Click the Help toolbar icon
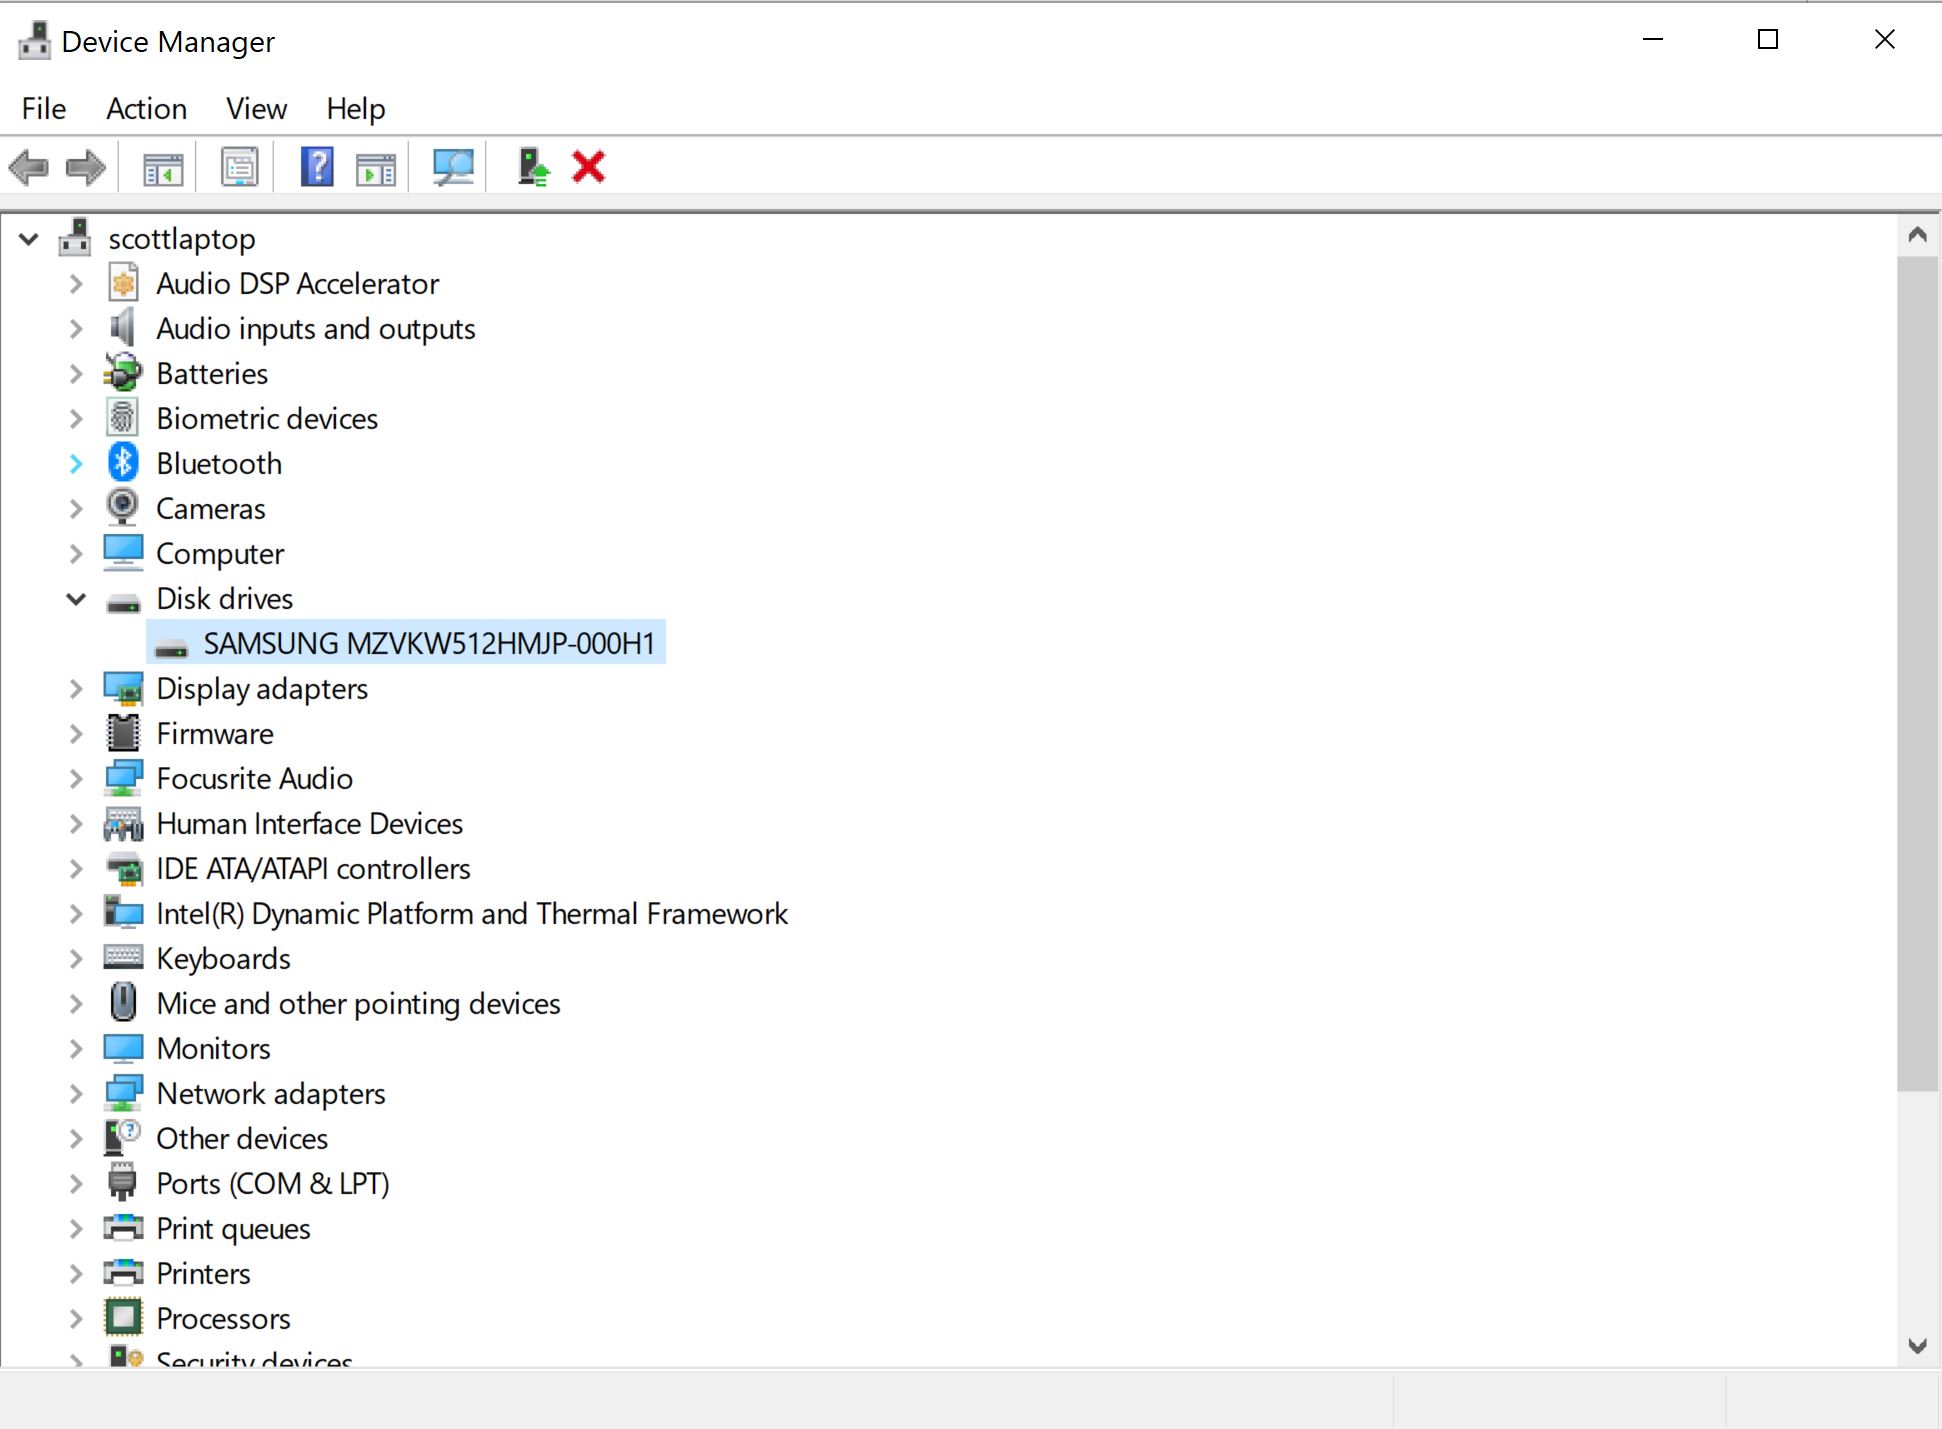 [316, 166]
